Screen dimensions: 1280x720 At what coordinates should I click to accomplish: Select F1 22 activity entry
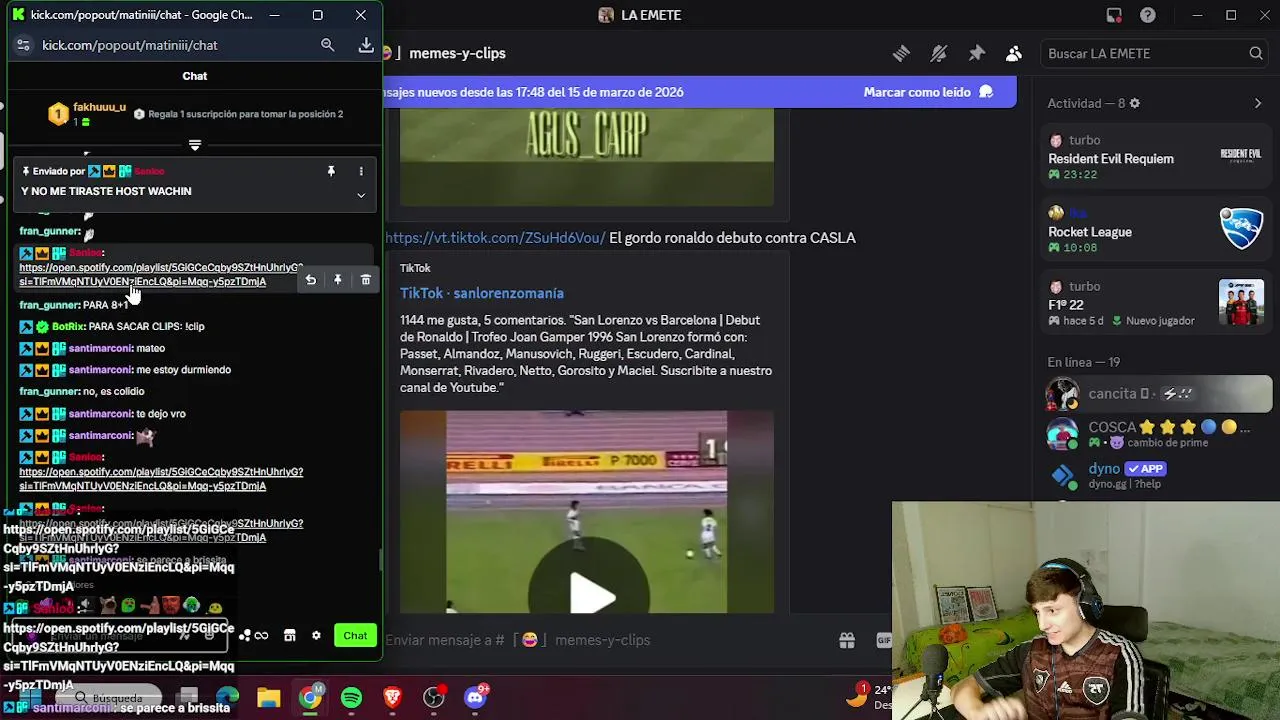(x=1155, y=303)
